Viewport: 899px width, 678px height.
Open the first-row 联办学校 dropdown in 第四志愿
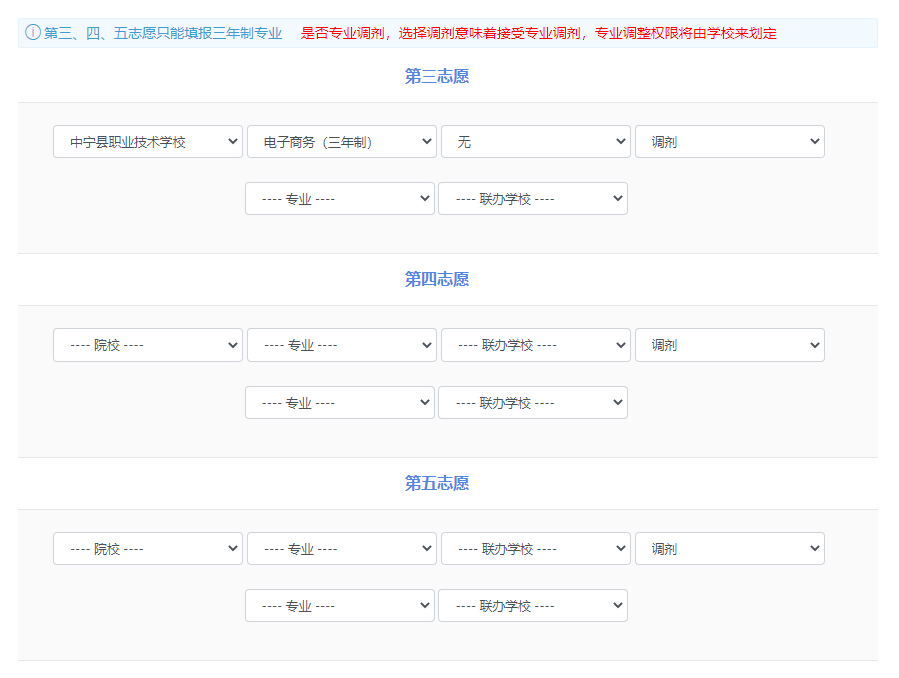pos(536,345)
